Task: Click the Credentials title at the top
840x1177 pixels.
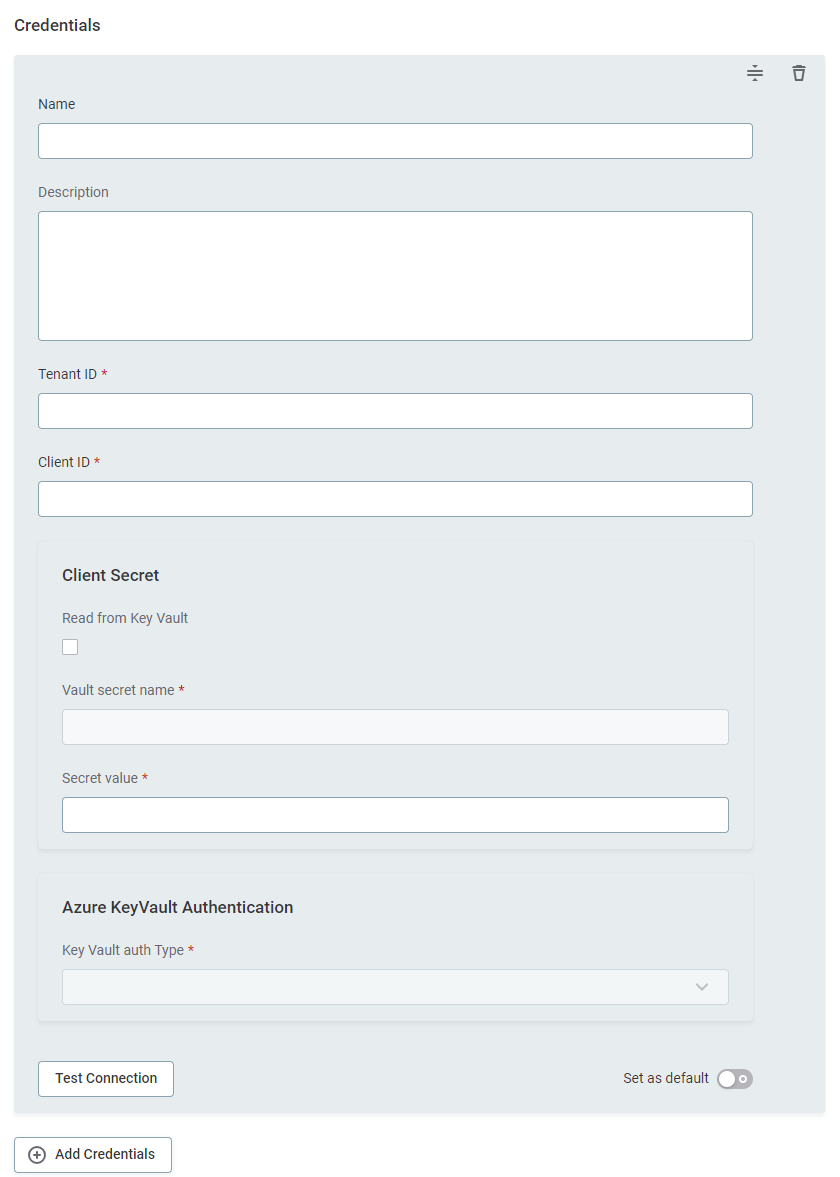Action: tap(57, 26)
